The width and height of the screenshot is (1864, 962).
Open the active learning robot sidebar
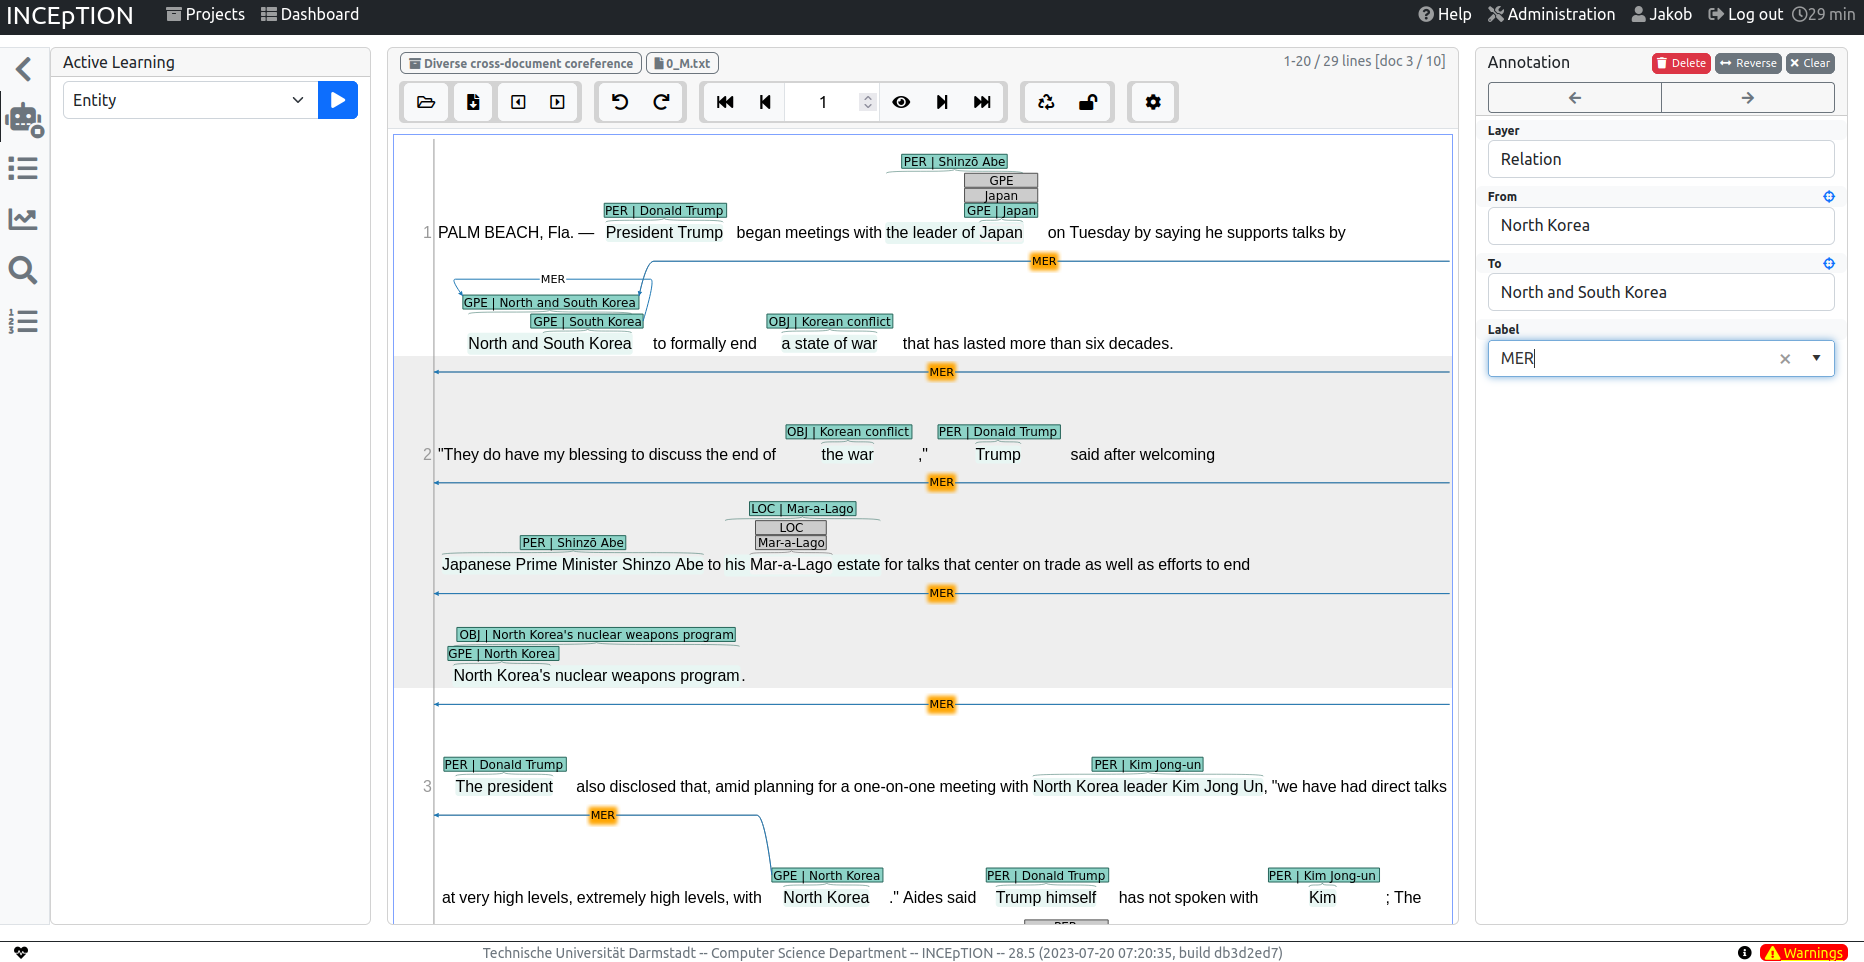coord(24,120)
